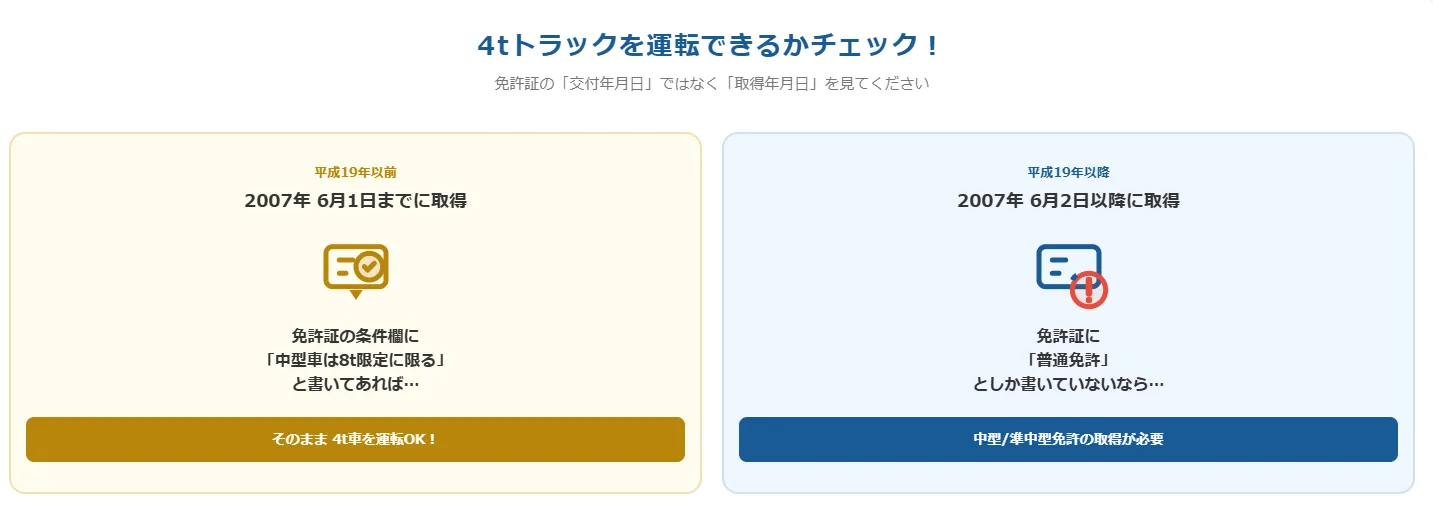Click the 2007年 6月1日までに取得 heading
Screen dimensions: 1433x517
pos(355,200)
